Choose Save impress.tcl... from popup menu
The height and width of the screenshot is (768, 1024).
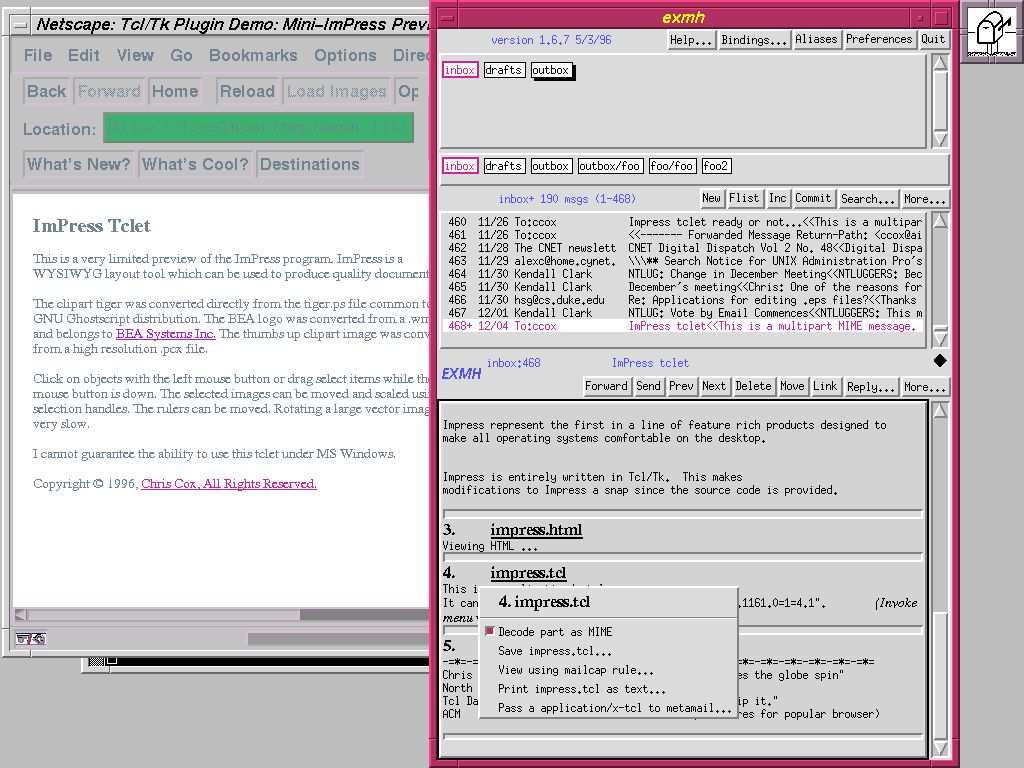click(554, 651)
